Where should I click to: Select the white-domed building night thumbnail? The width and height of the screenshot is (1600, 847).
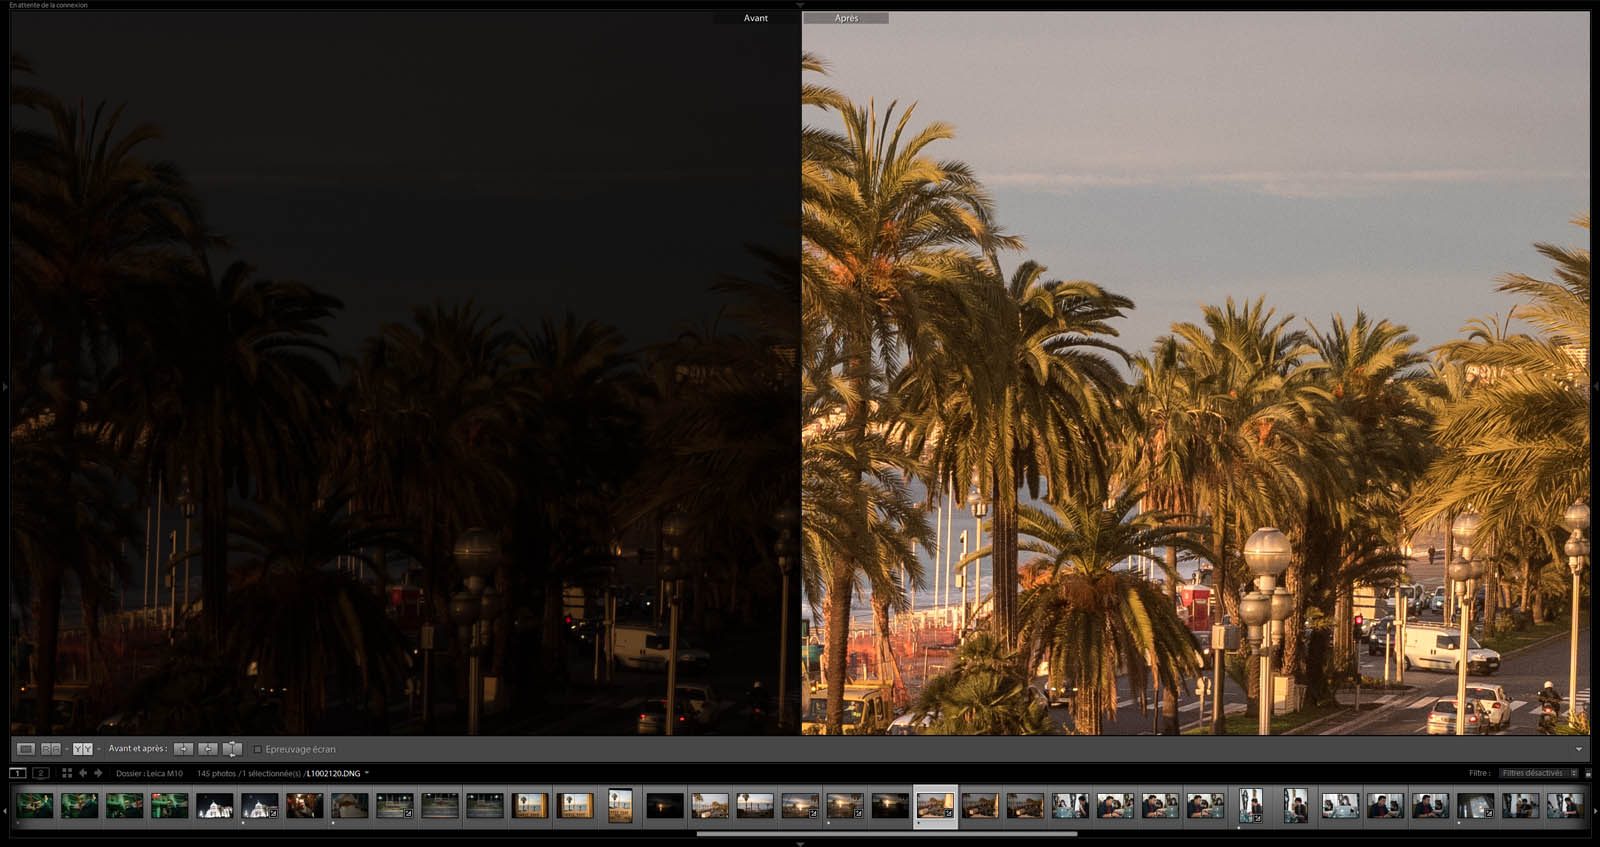[x=214, y=806]
